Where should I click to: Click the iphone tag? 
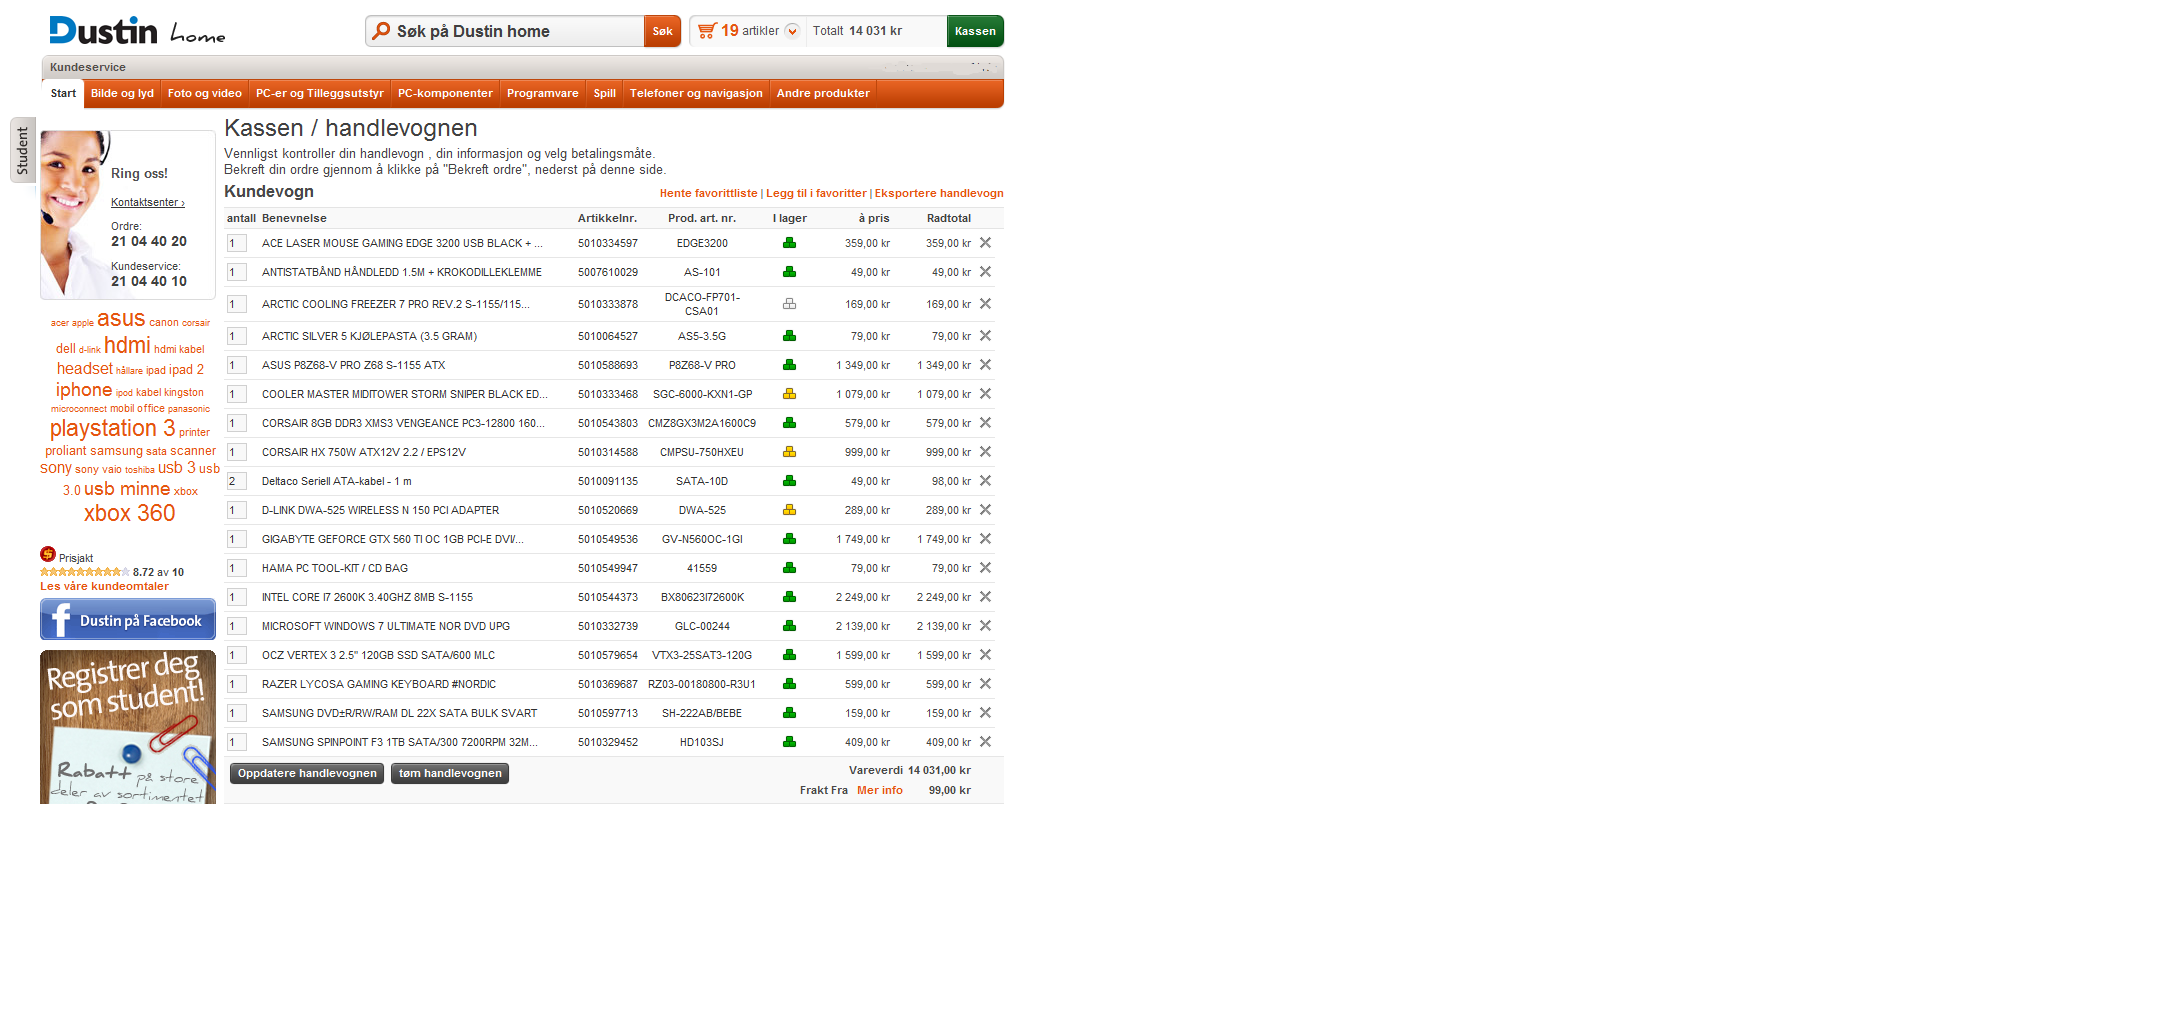point(84,390)
